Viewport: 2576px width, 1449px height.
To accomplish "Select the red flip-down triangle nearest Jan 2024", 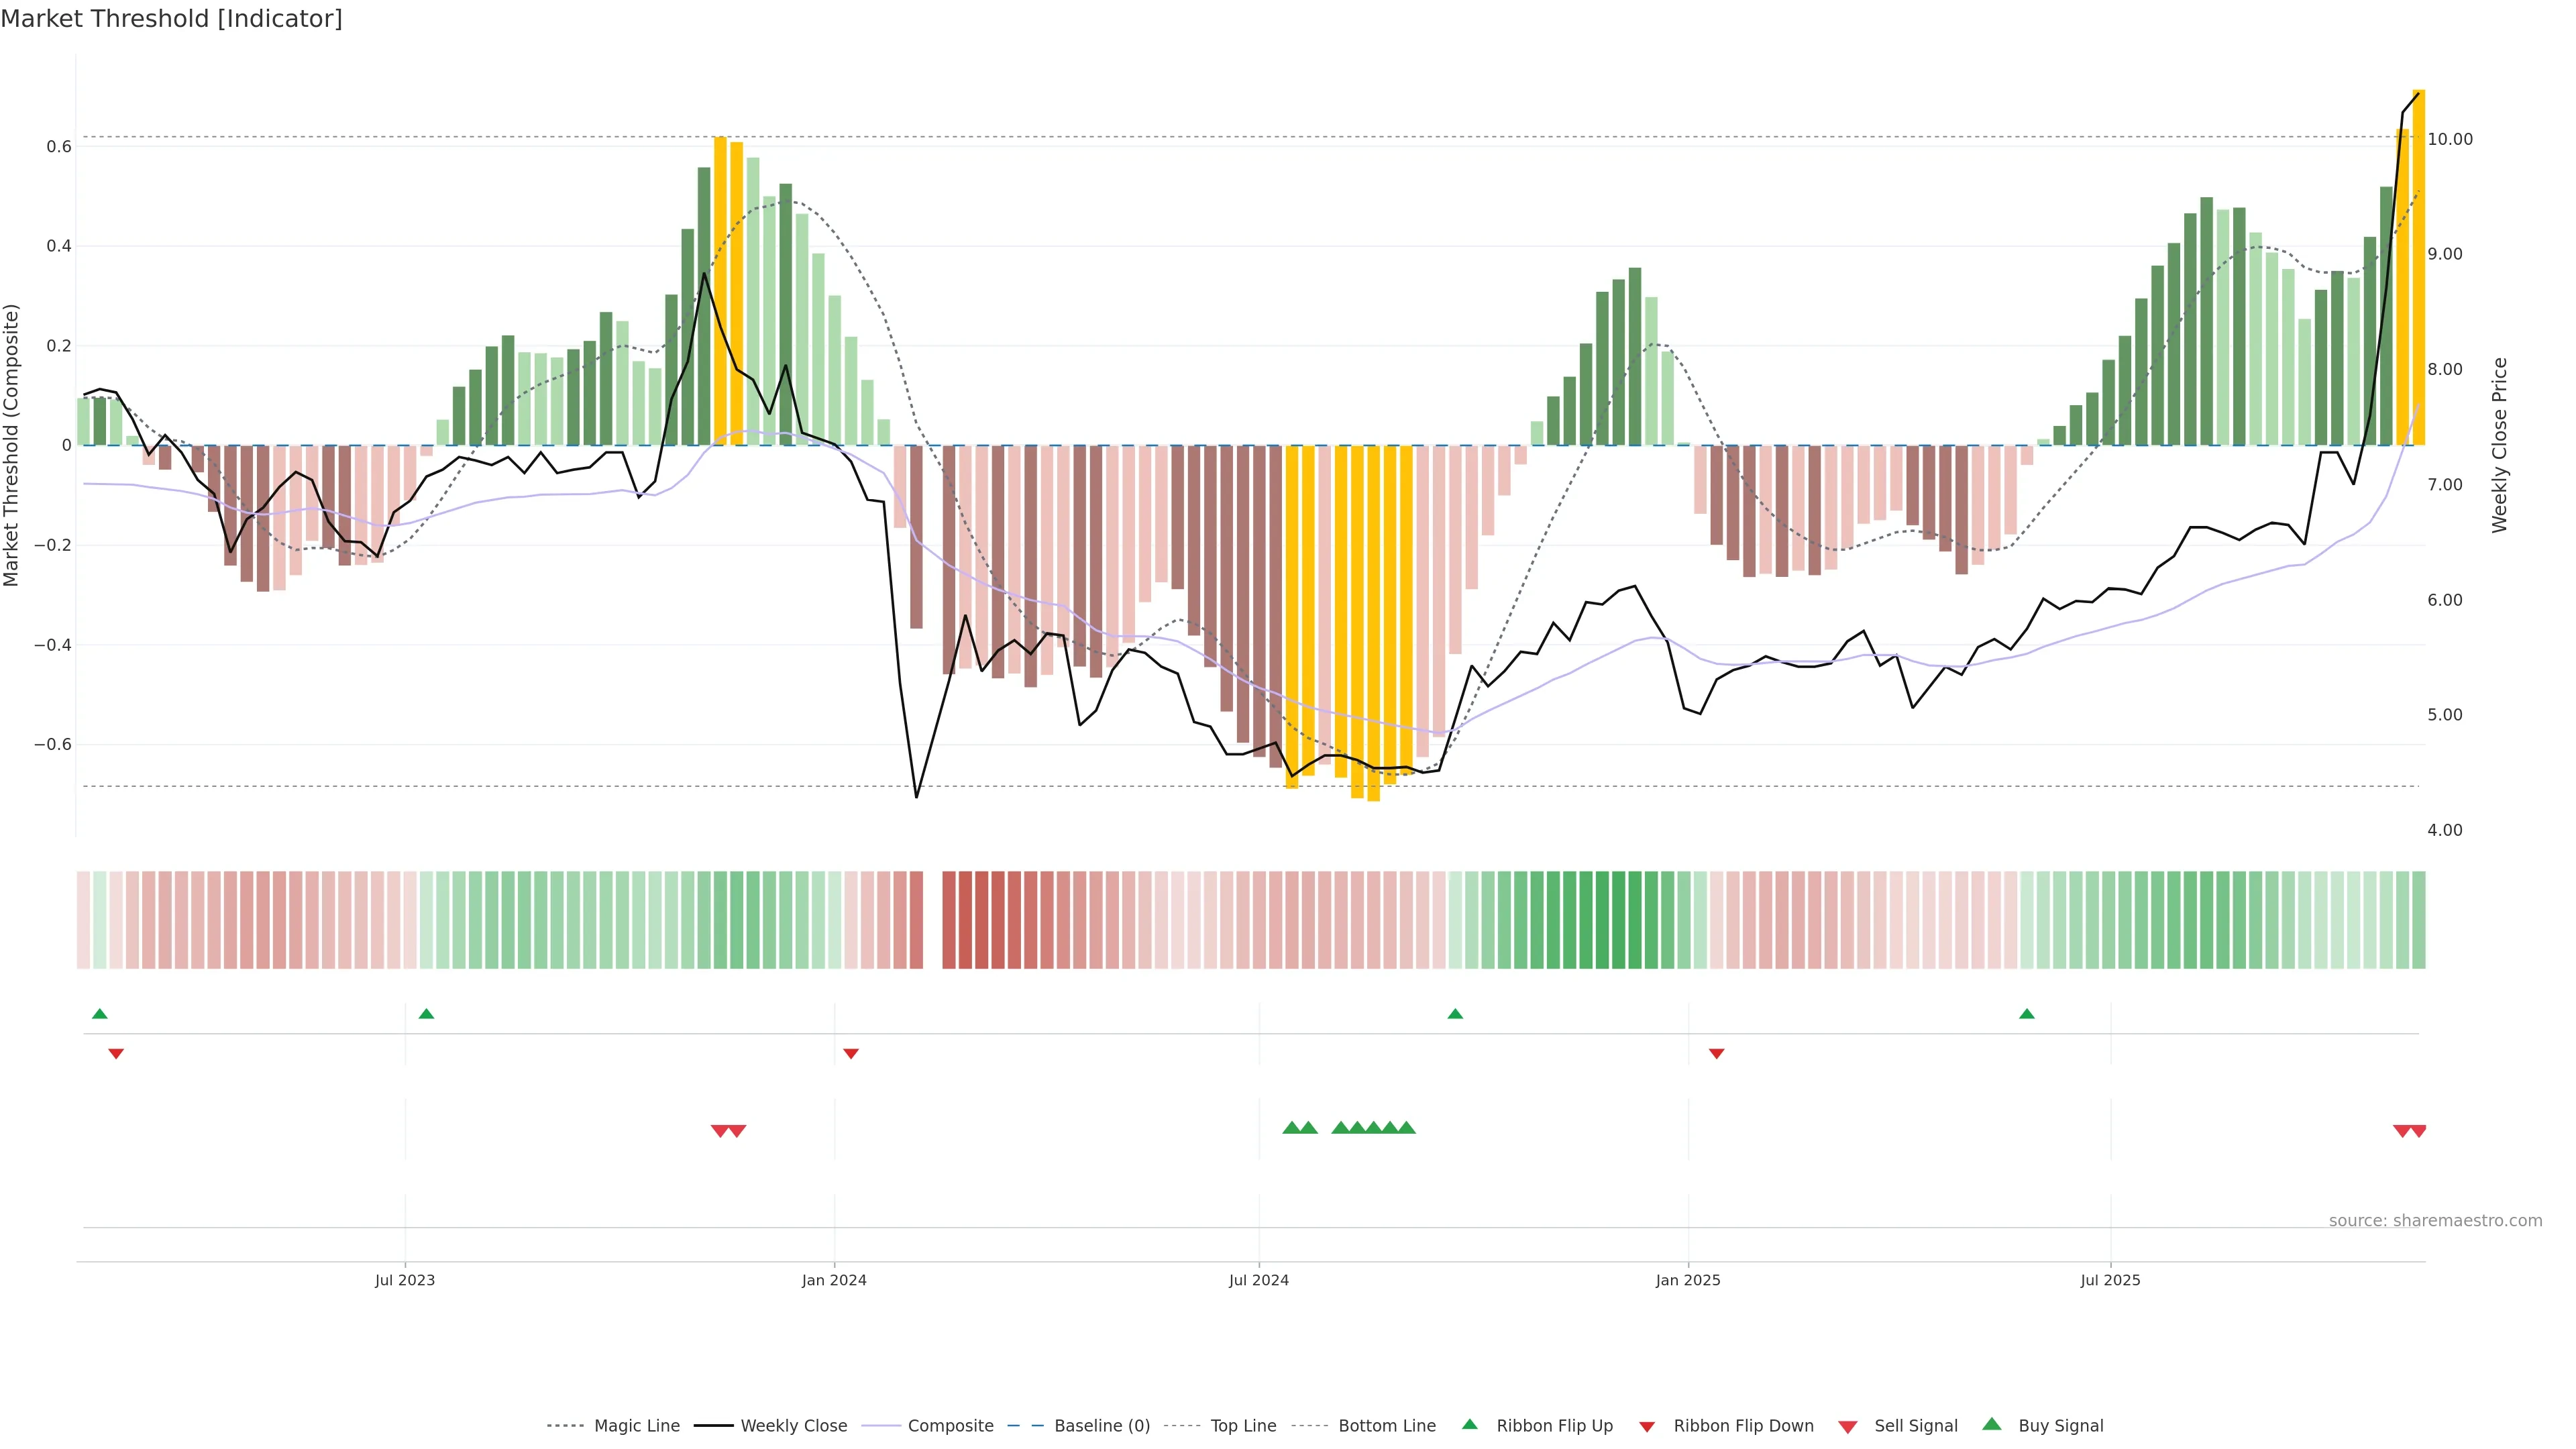I will [851, 1053].
